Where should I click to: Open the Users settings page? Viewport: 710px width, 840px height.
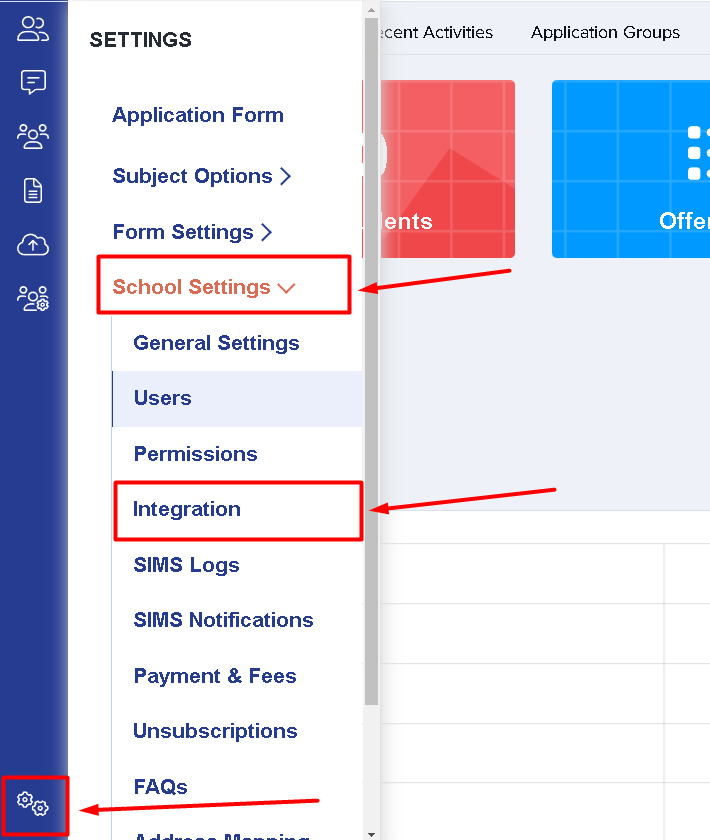[162, 398]
